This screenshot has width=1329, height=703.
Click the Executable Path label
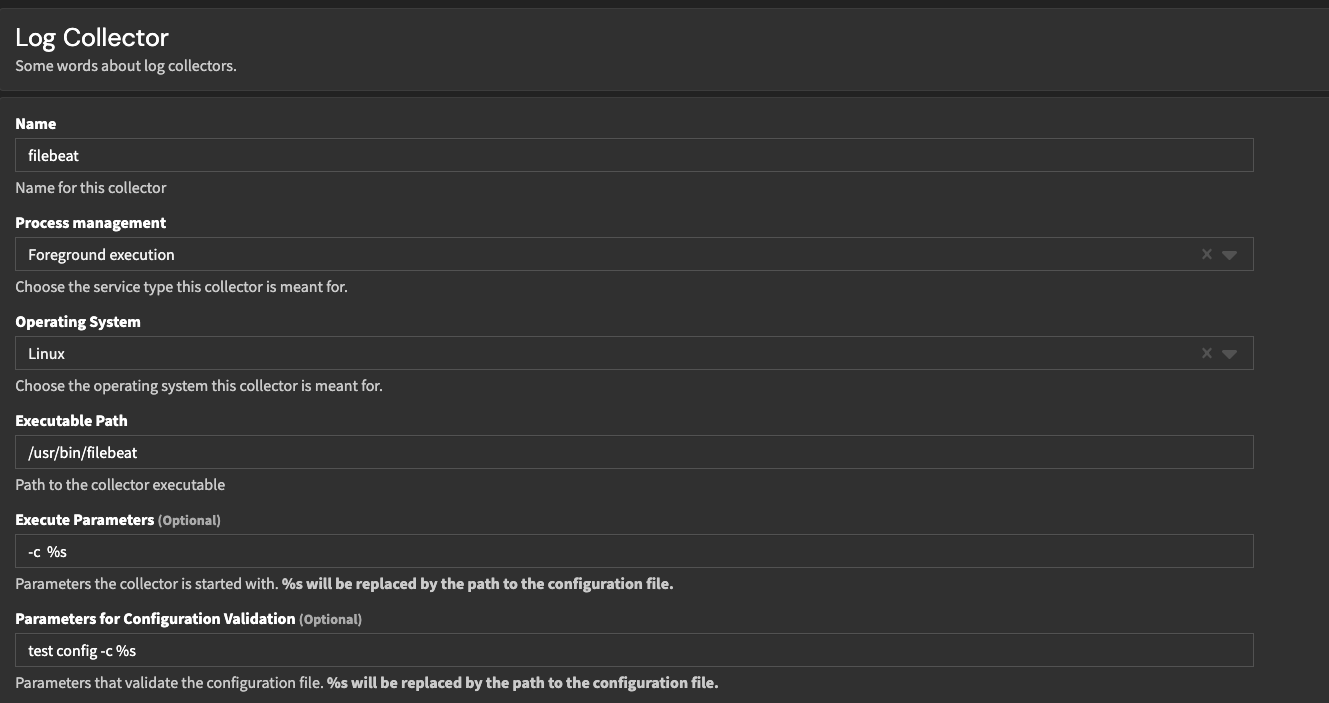[x=71, y=420]
